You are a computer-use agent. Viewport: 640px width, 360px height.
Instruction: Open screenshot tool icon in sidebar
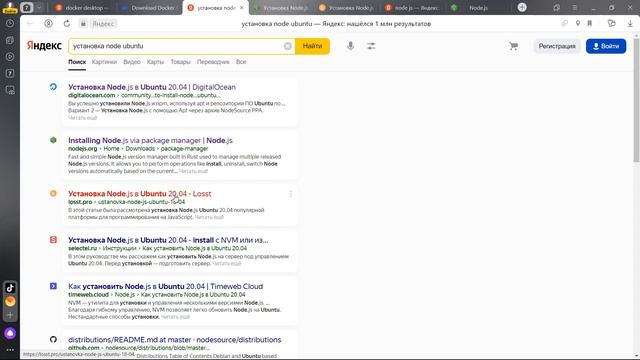[x=10, y=90]
